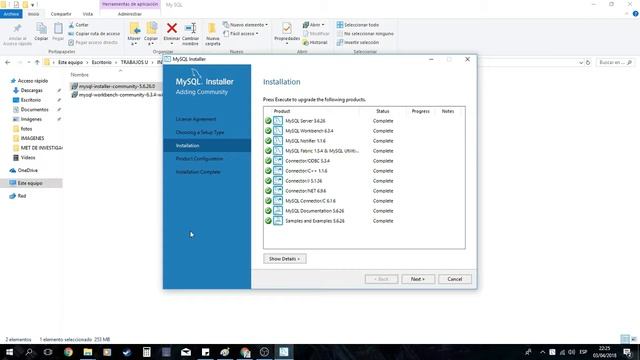Screen dimensions: 640x360
Task: Select the mysql-workbench-community file
Action: pyautogui.click(x=116, y=95)
